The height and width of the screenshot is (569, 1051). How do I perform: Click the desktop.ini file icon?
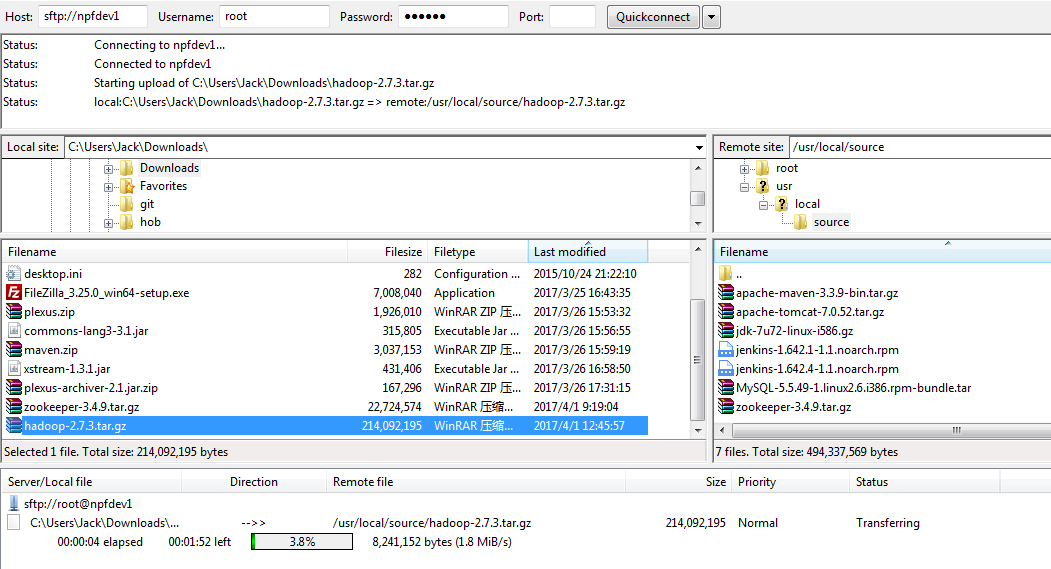(x=13, y=273)
